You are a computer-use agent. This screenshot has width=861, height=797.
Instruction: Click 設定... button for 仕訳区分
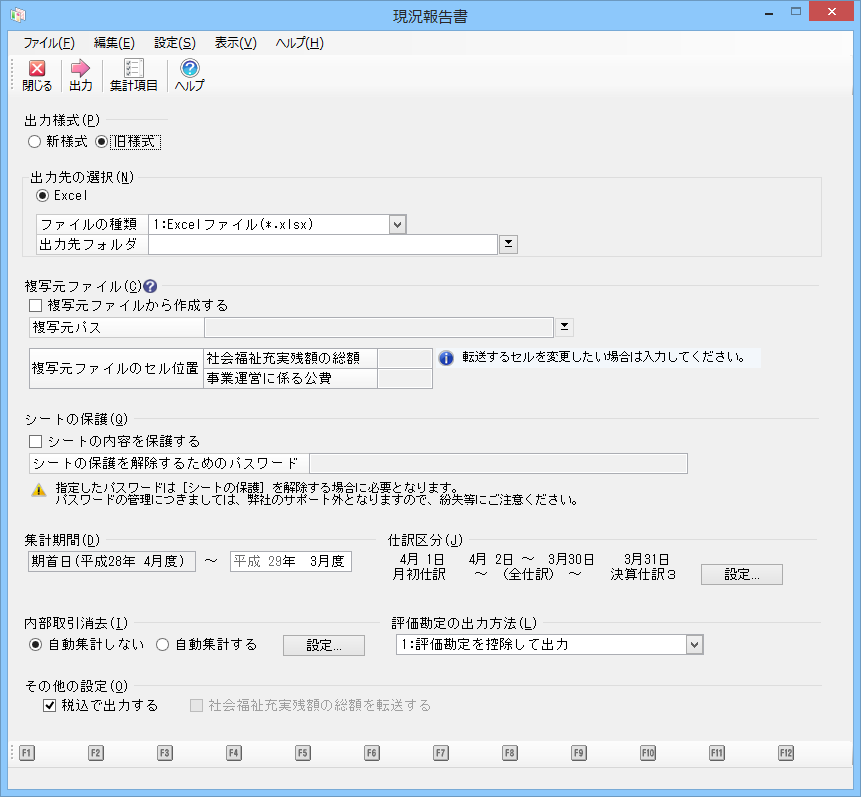[741, 575]
